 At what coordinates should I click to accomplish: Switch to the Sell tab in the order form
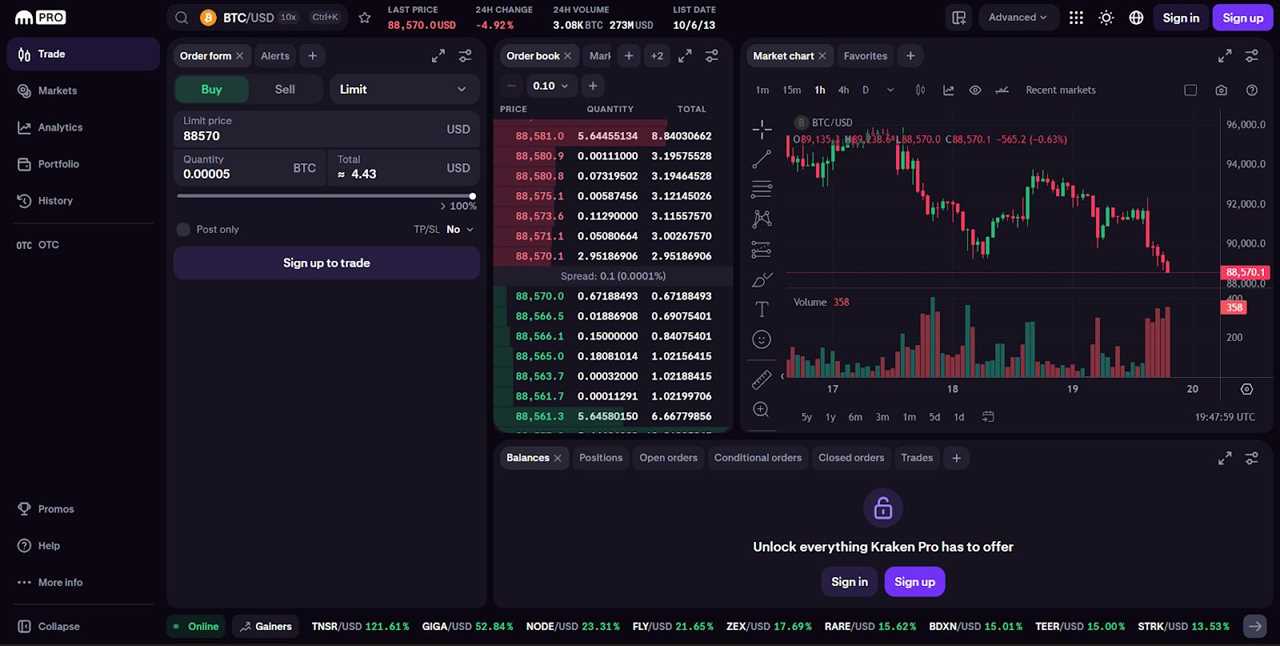click(x=284, y=89)
